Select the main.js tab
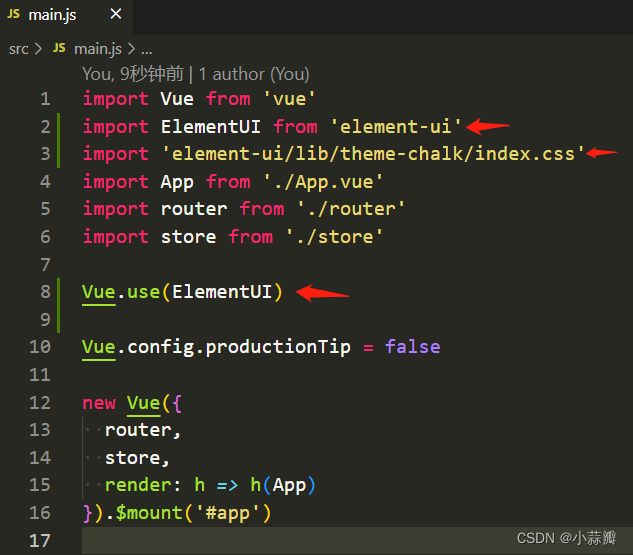Image resolution: width=633 pixels, height=555 pixels. pyautogui.click(x=66, y=15)
